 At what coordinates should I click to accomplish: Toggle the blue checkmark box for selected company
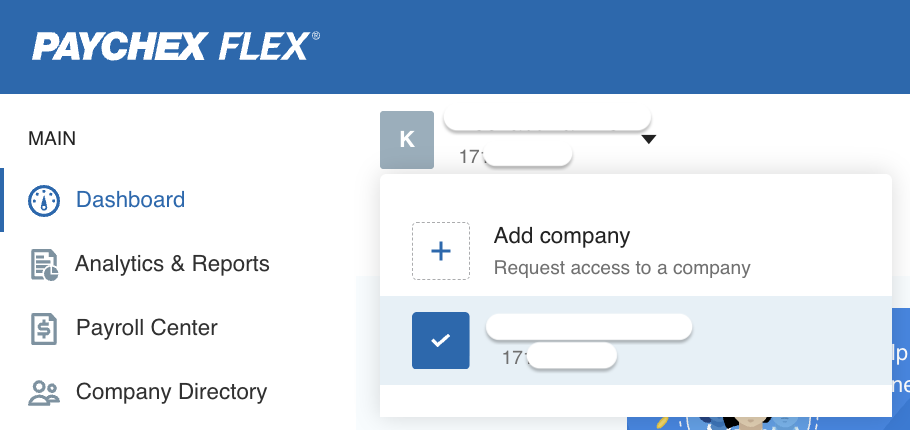pos(441,340)
